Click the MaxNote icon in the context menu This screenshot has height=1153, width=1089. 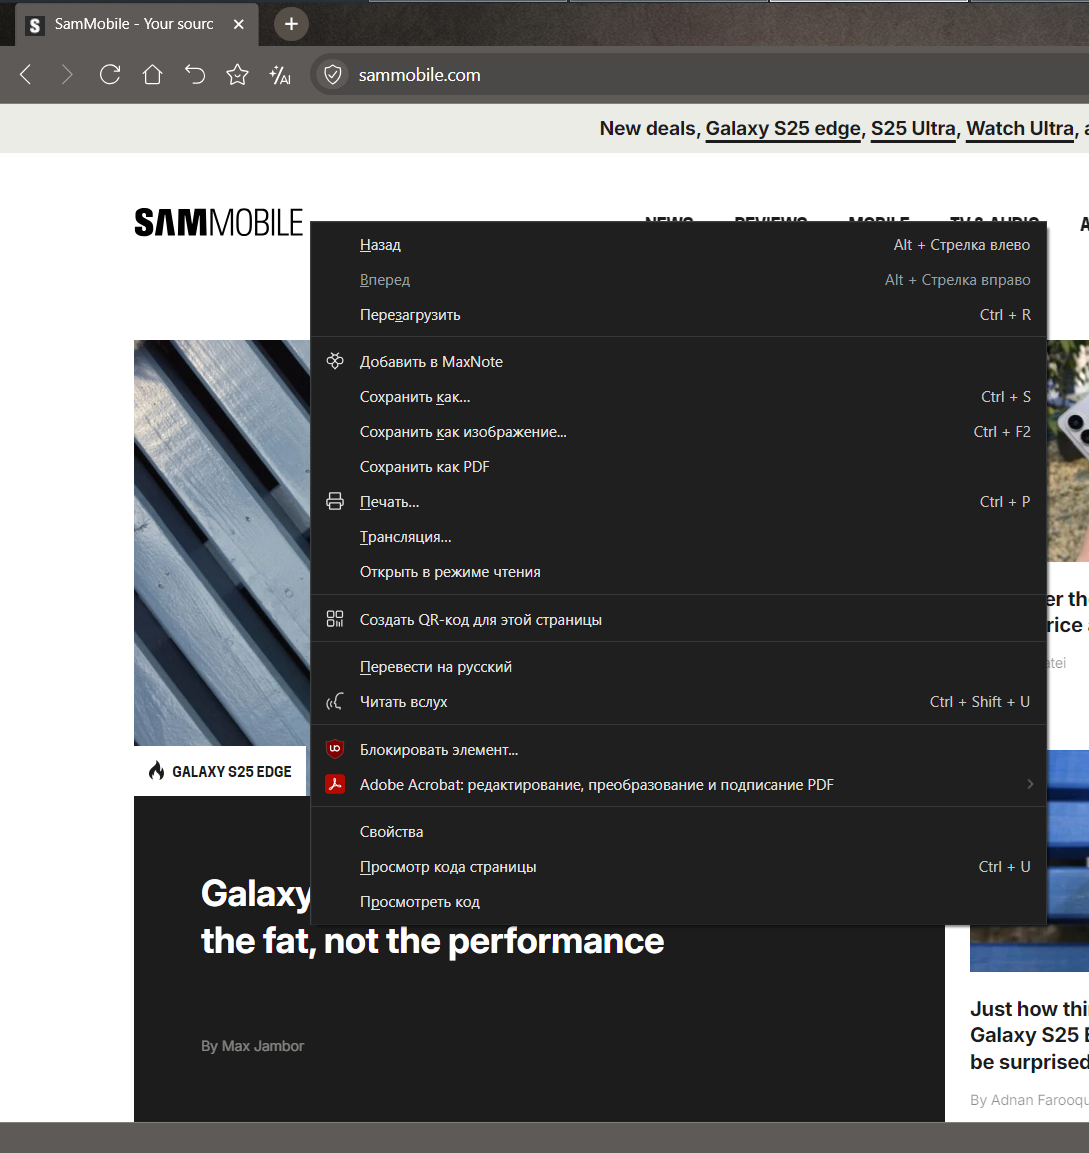(x=335, y=361)
